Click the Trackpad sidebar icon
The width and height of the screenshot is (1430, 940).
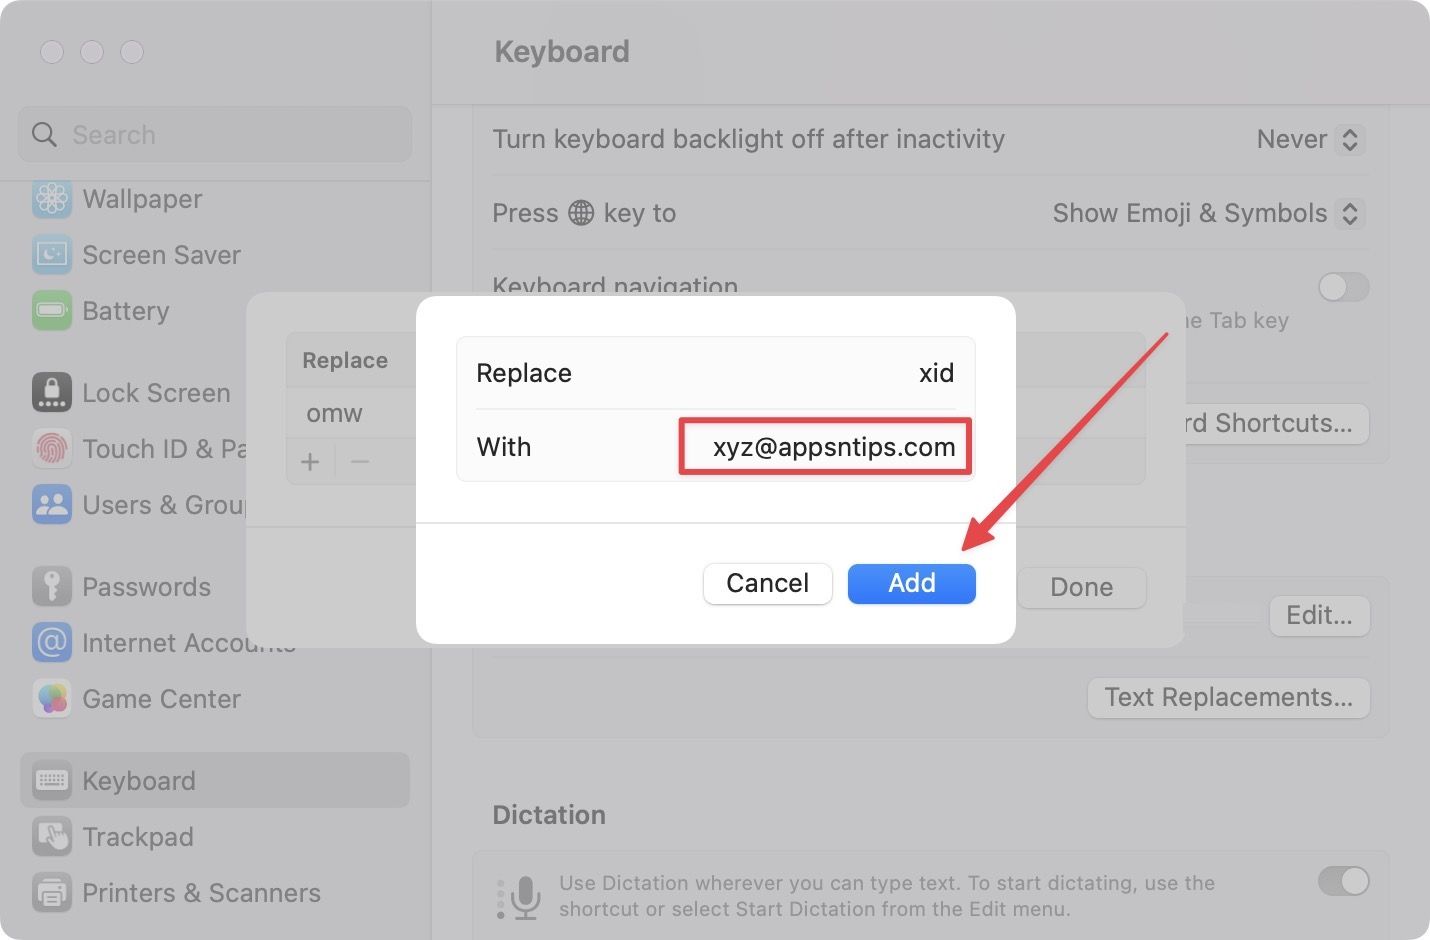[51, 837]
